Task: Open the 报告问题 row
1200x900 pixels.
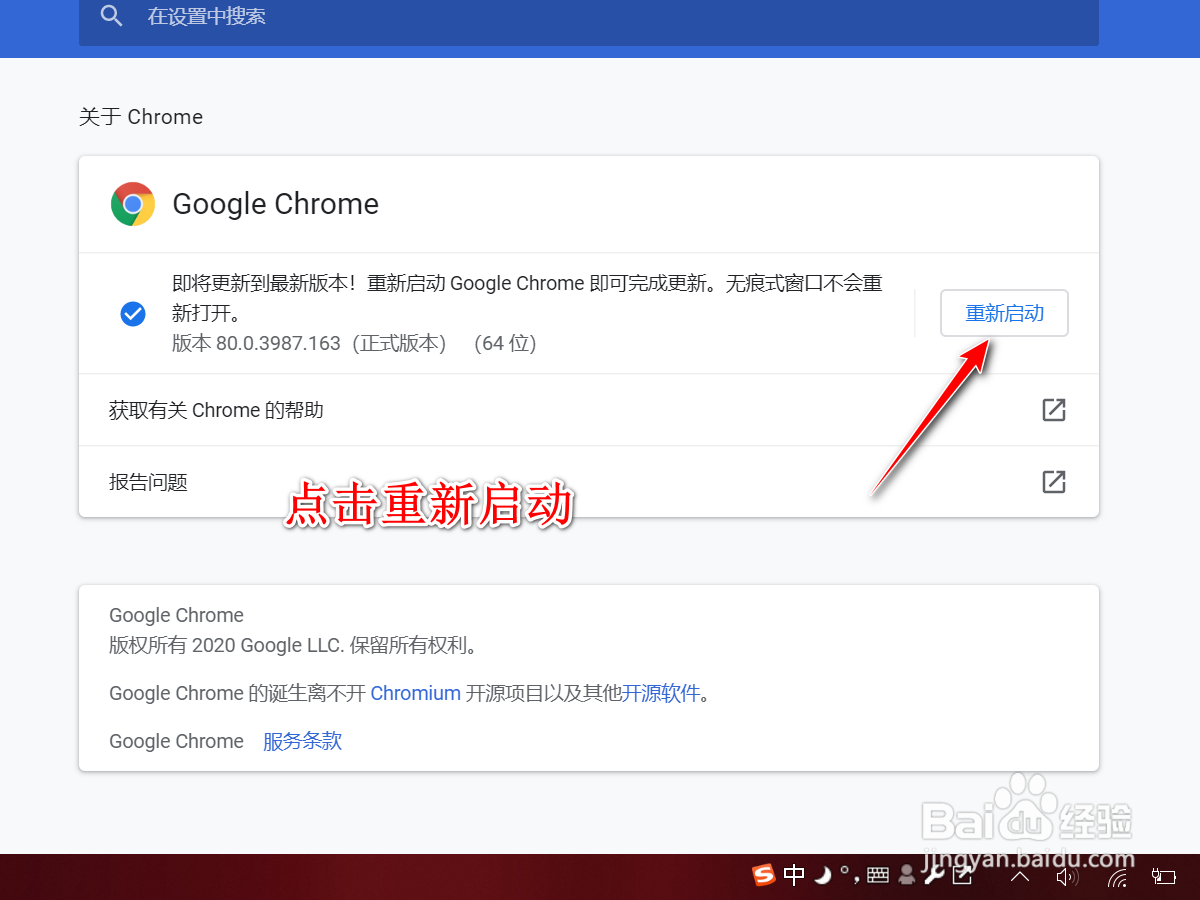Action: 589,482
